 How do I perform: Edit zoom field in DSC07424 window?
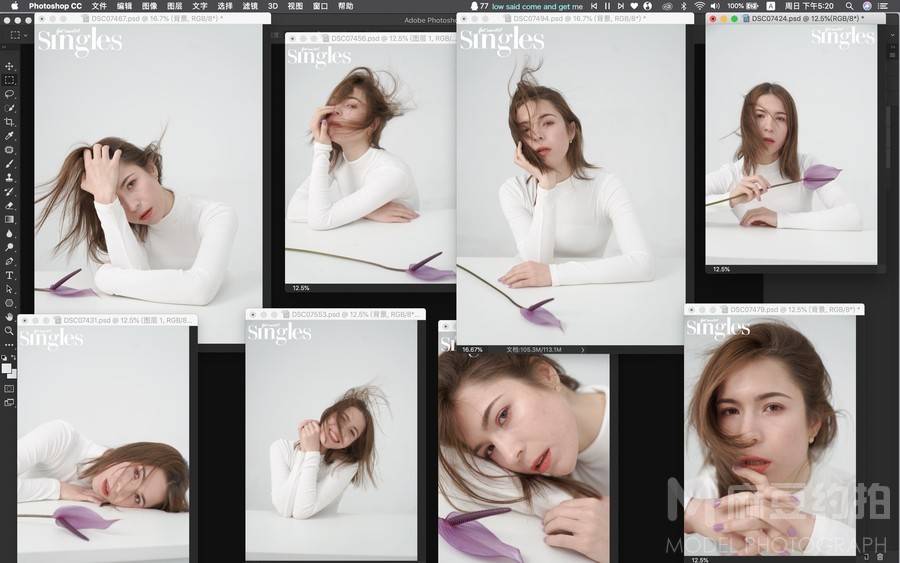(x=721, y=269)
